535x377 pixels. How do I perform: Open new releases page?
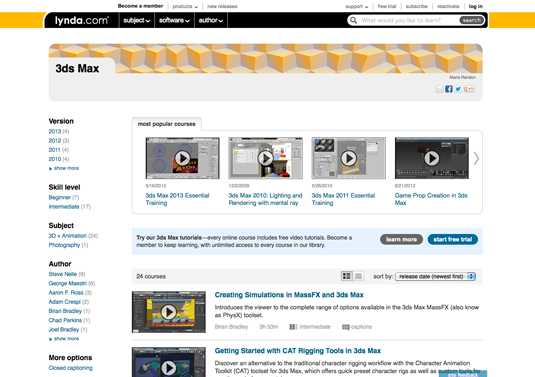[x=222, y=6]
